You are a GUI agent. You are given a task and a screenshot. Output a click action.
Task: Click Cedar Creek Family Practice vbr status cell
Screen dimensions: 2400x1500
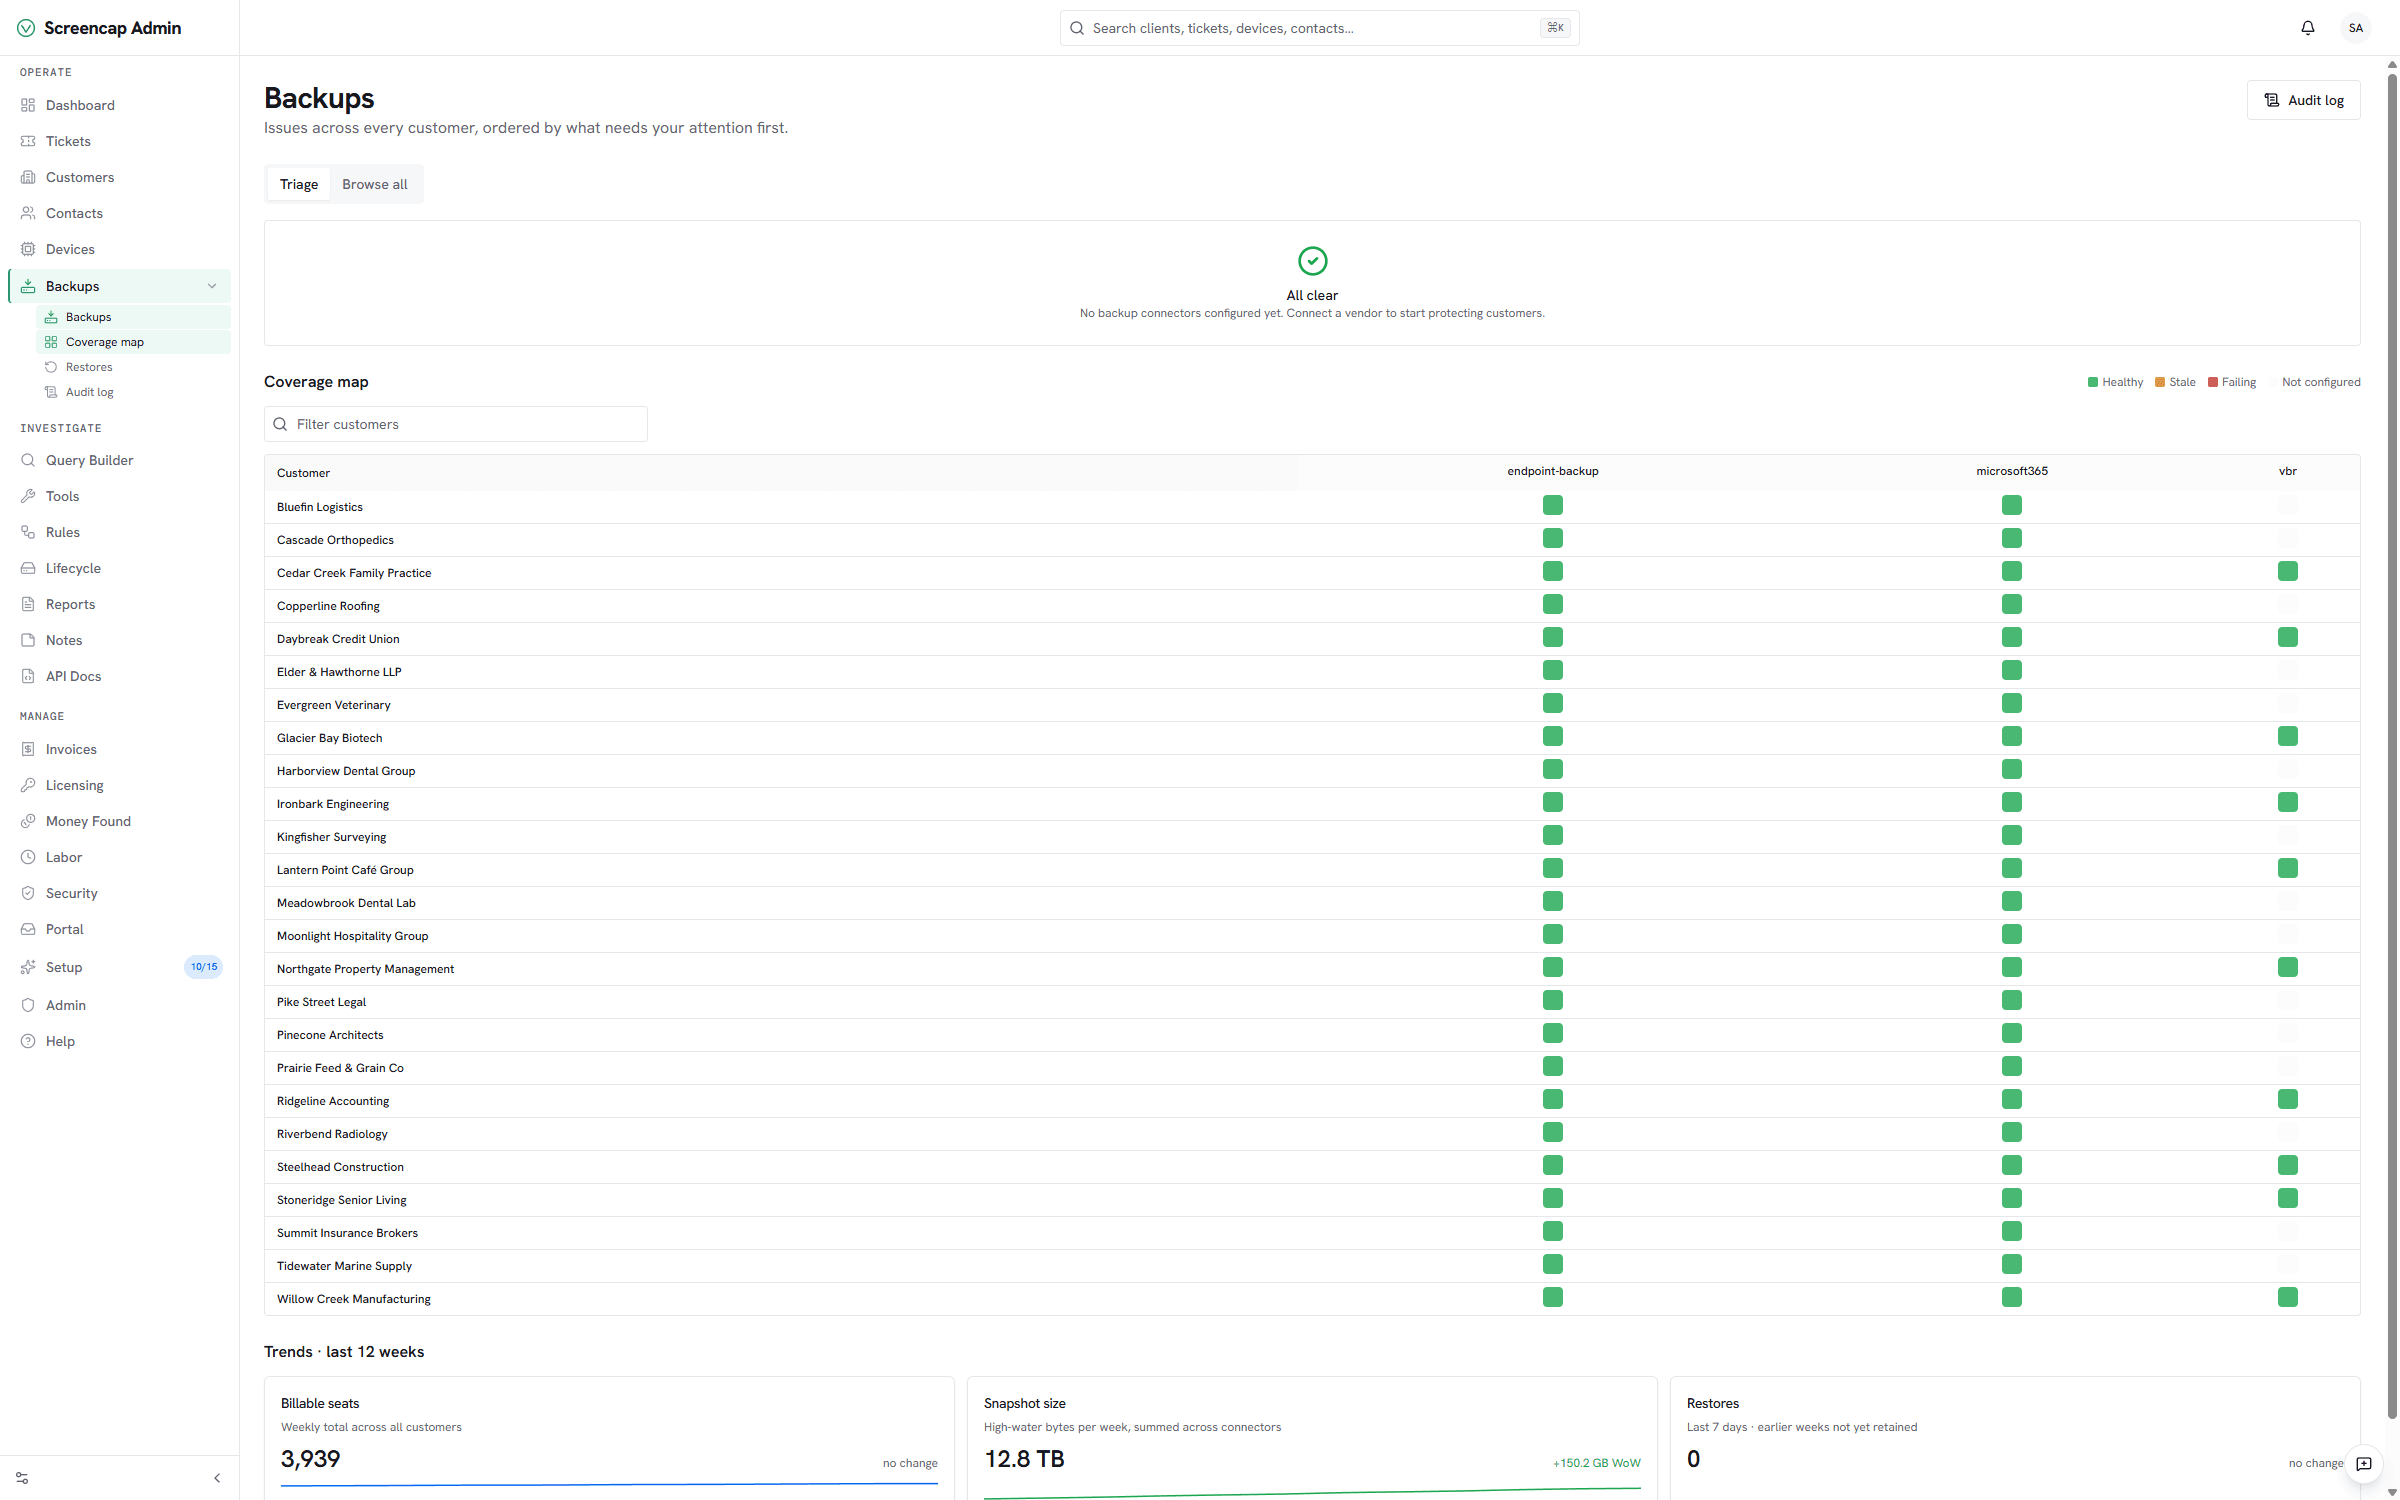pyautogui.click(x=2288, y=572)
